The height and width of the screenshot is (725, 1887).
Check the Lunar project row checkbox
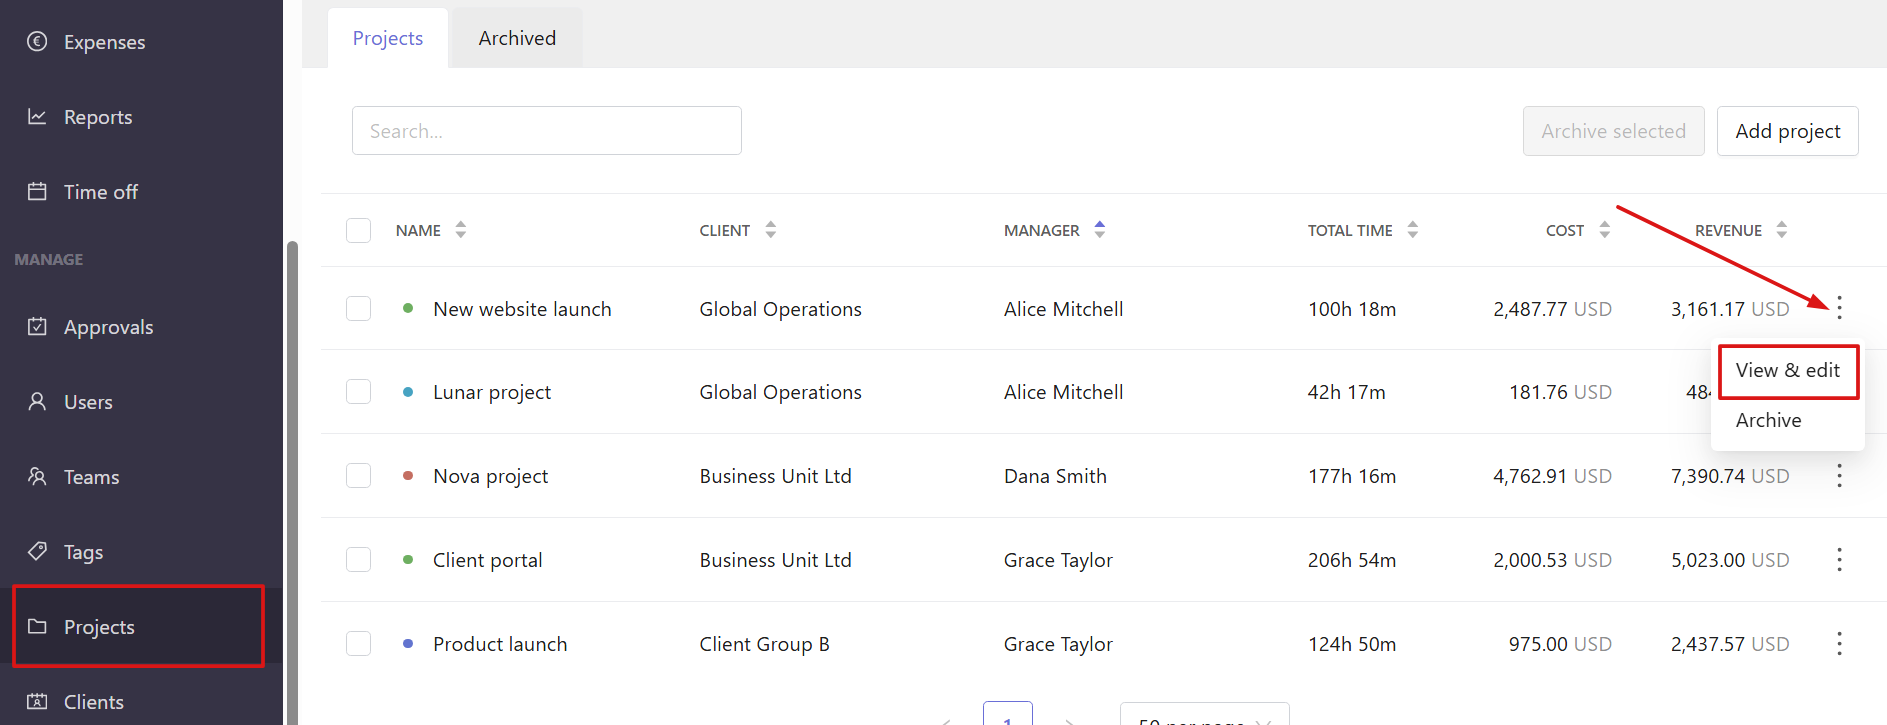point(358,392)
